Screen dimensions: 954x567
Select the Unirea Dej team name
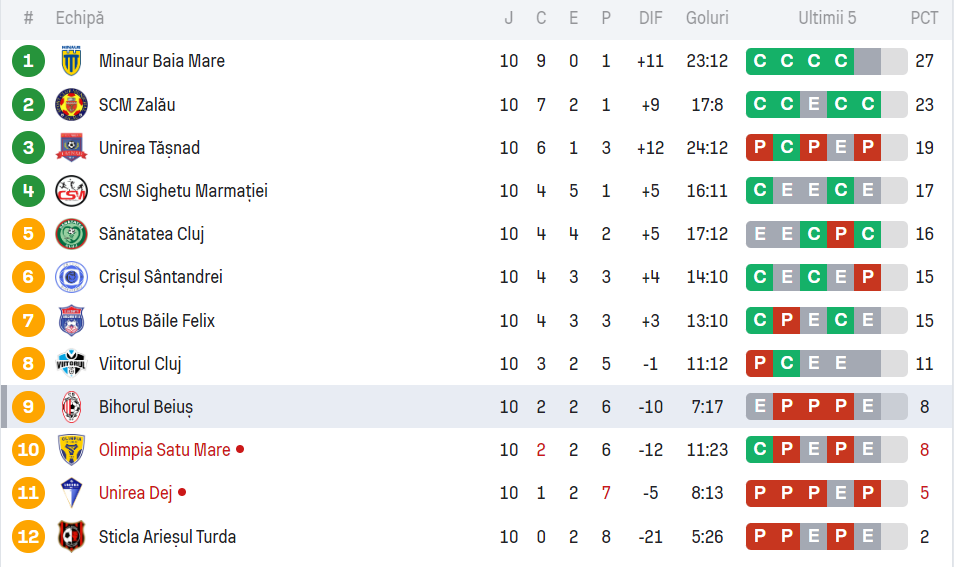[x=136, y=493]
